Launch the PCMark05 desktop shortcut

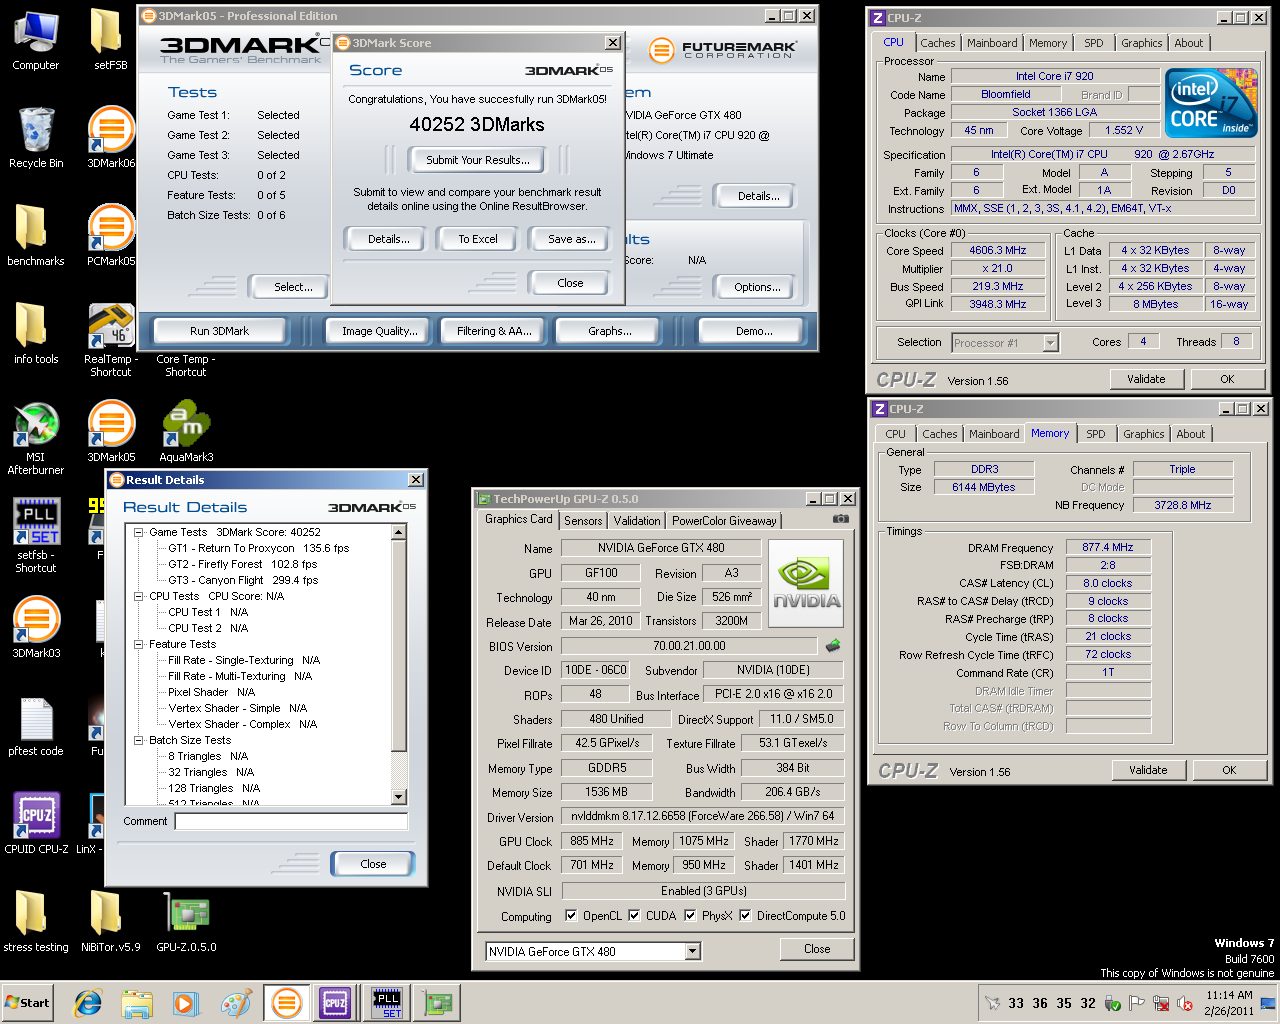pyautogui.click(x=110, y=236)
